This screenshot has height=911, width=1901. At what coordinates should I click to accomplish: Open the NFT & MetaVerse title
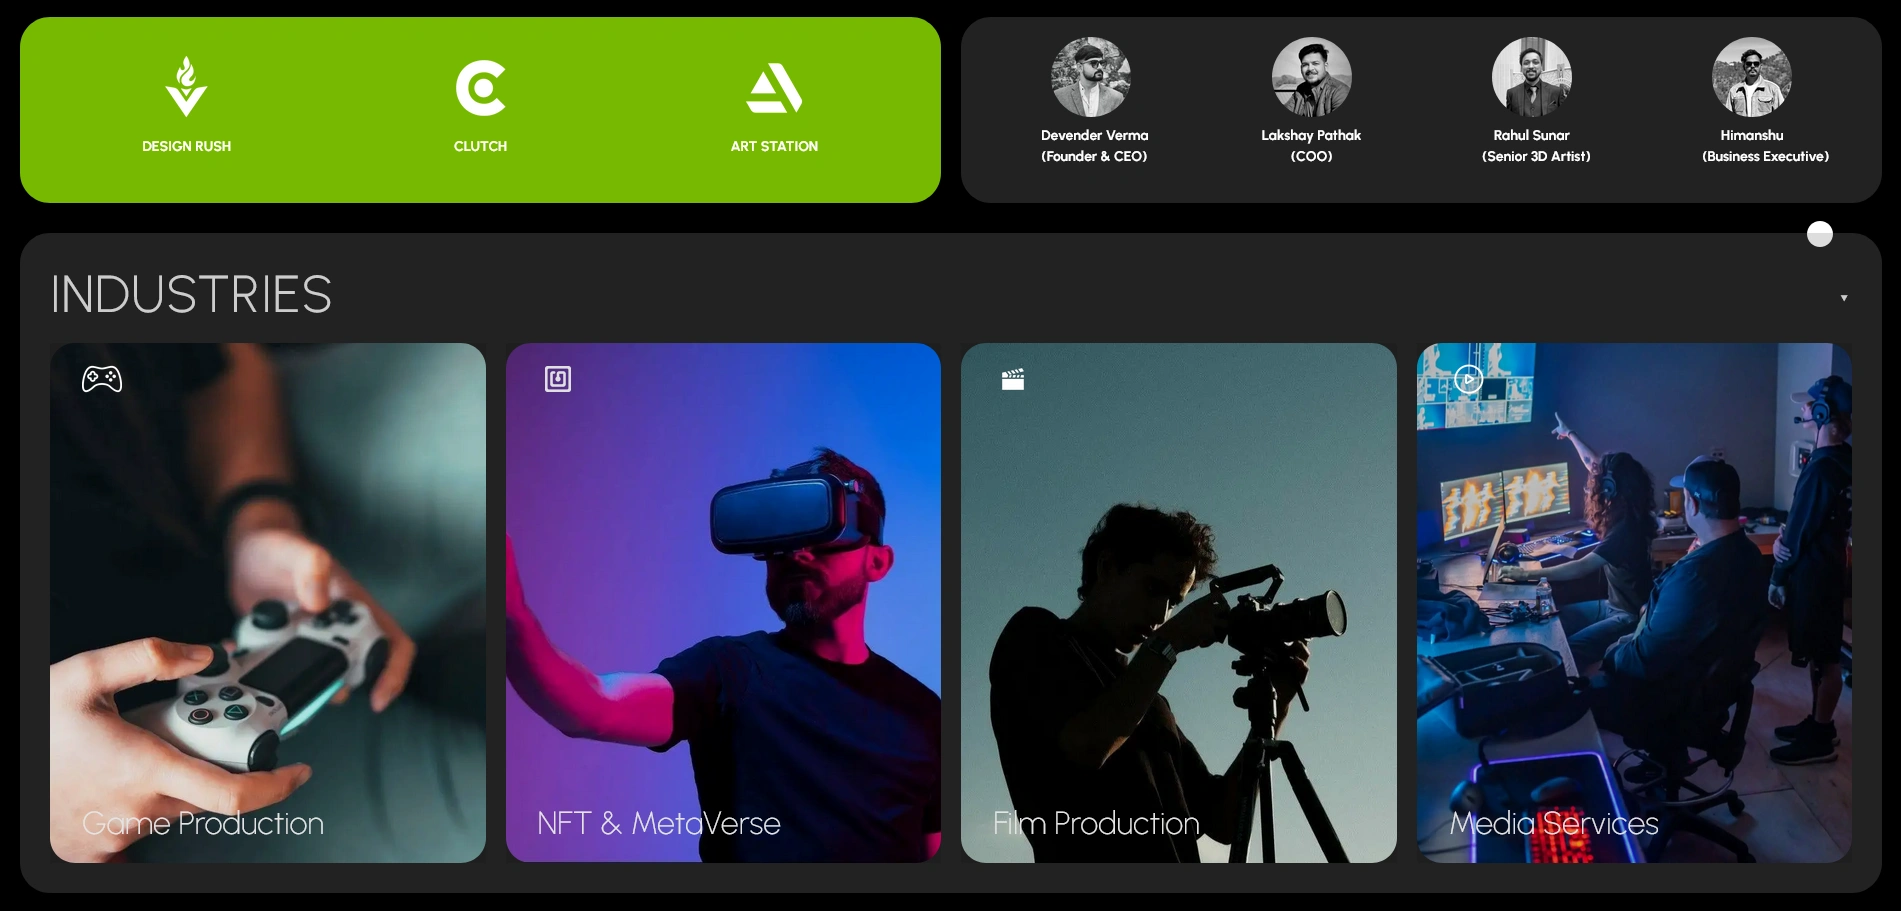(x=658, y=823)
